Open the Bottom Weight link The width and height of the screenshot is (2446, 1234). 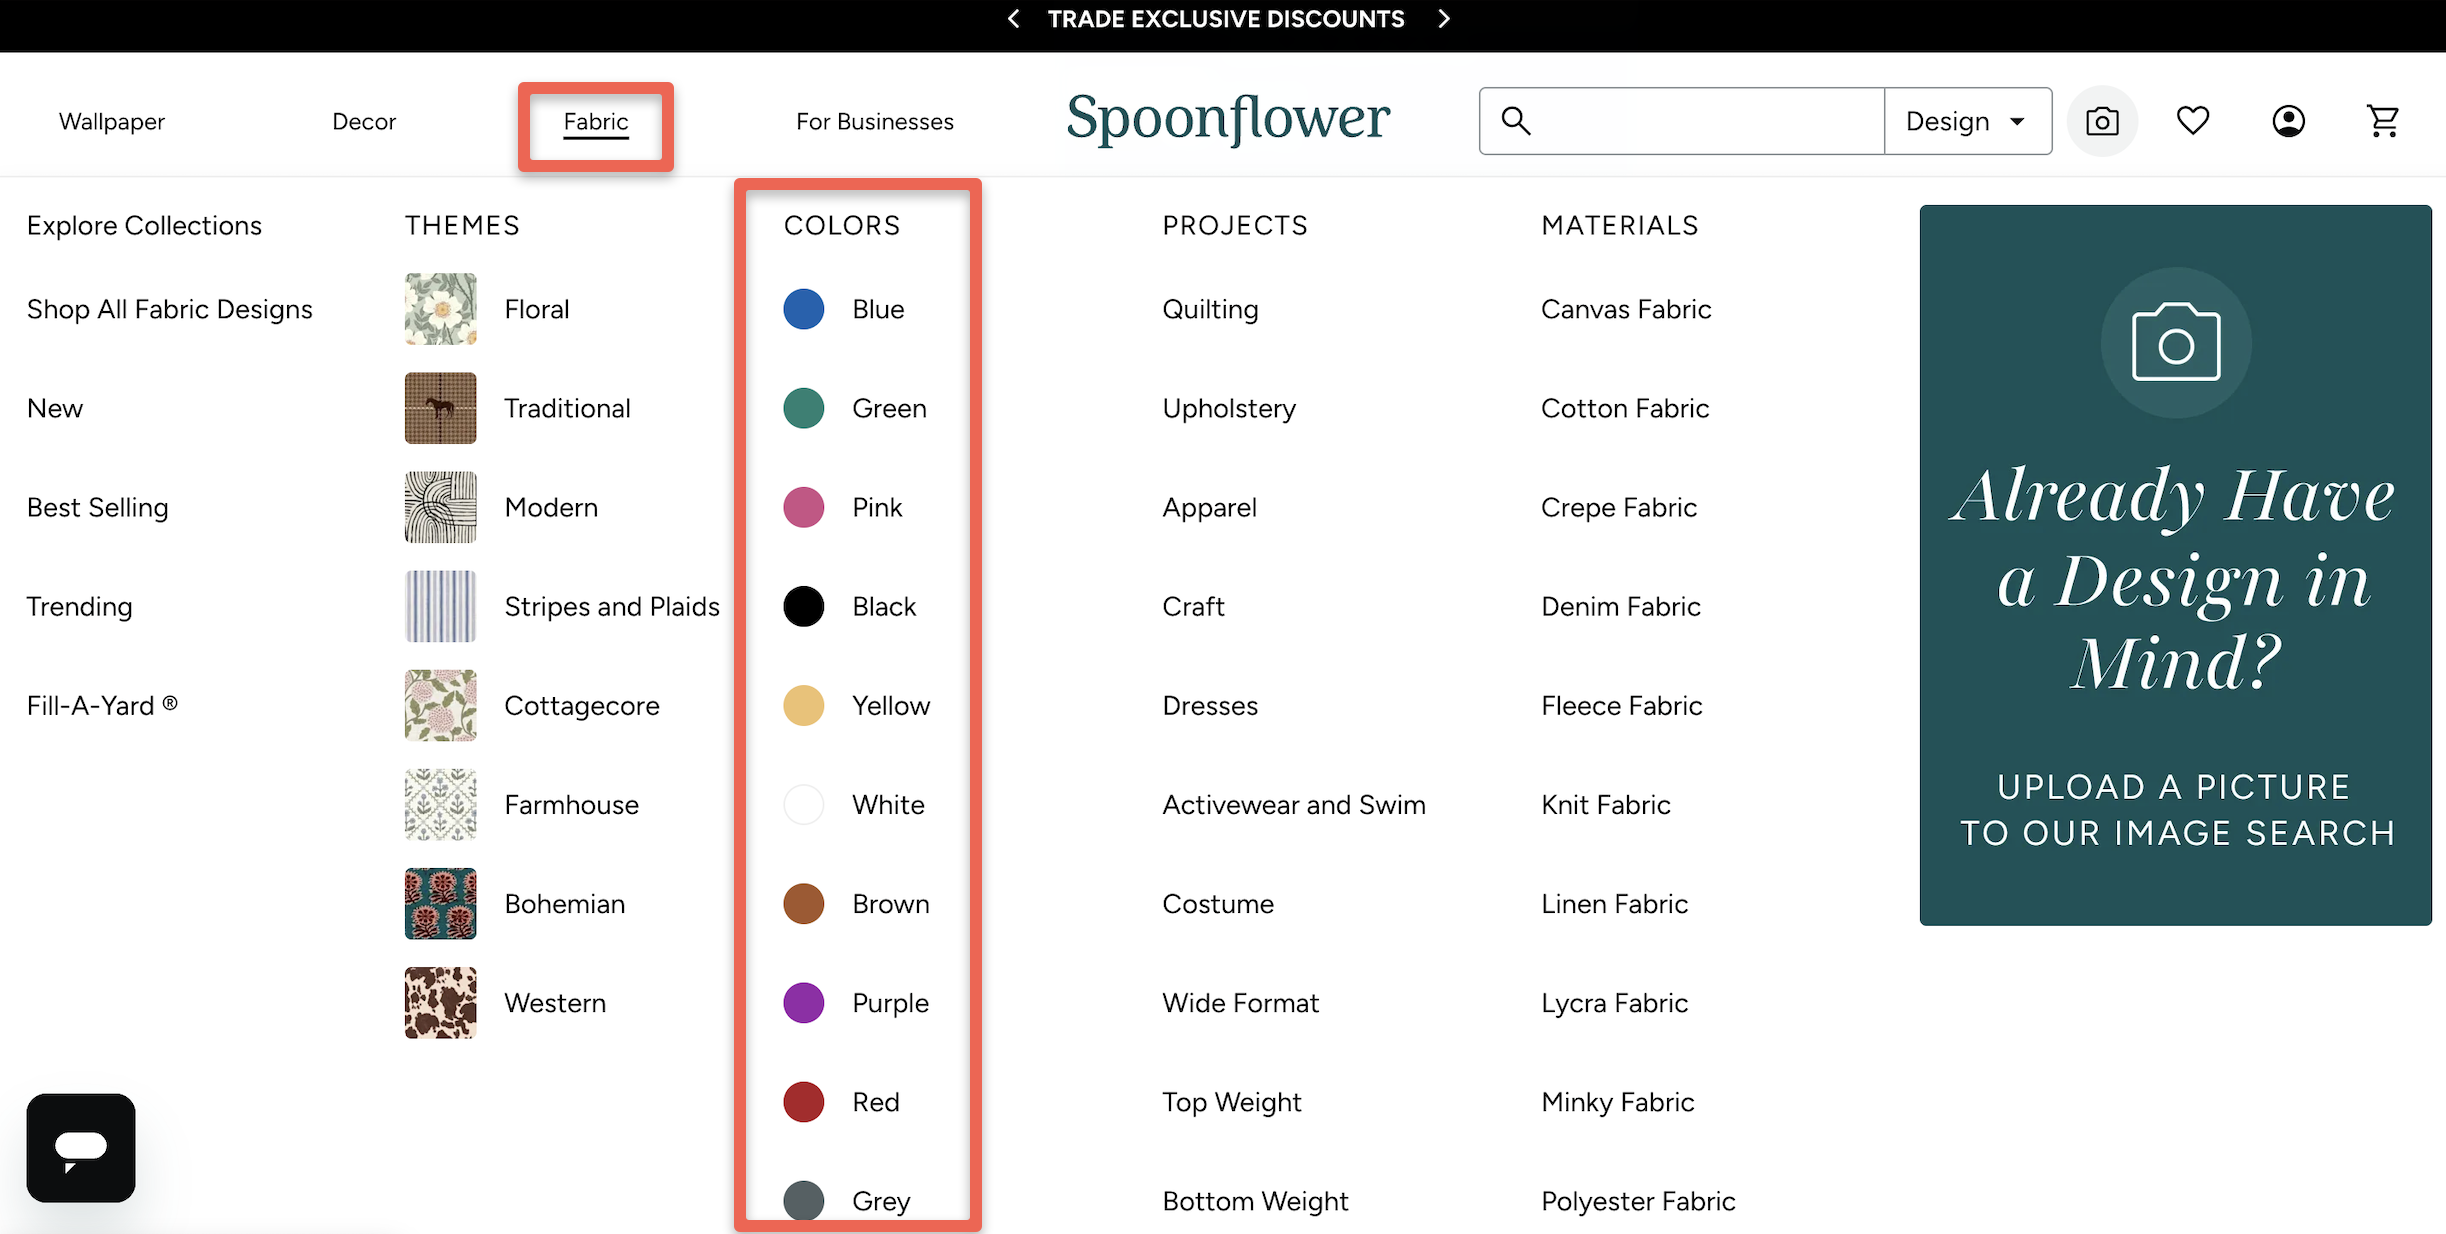[1255, 1200]
